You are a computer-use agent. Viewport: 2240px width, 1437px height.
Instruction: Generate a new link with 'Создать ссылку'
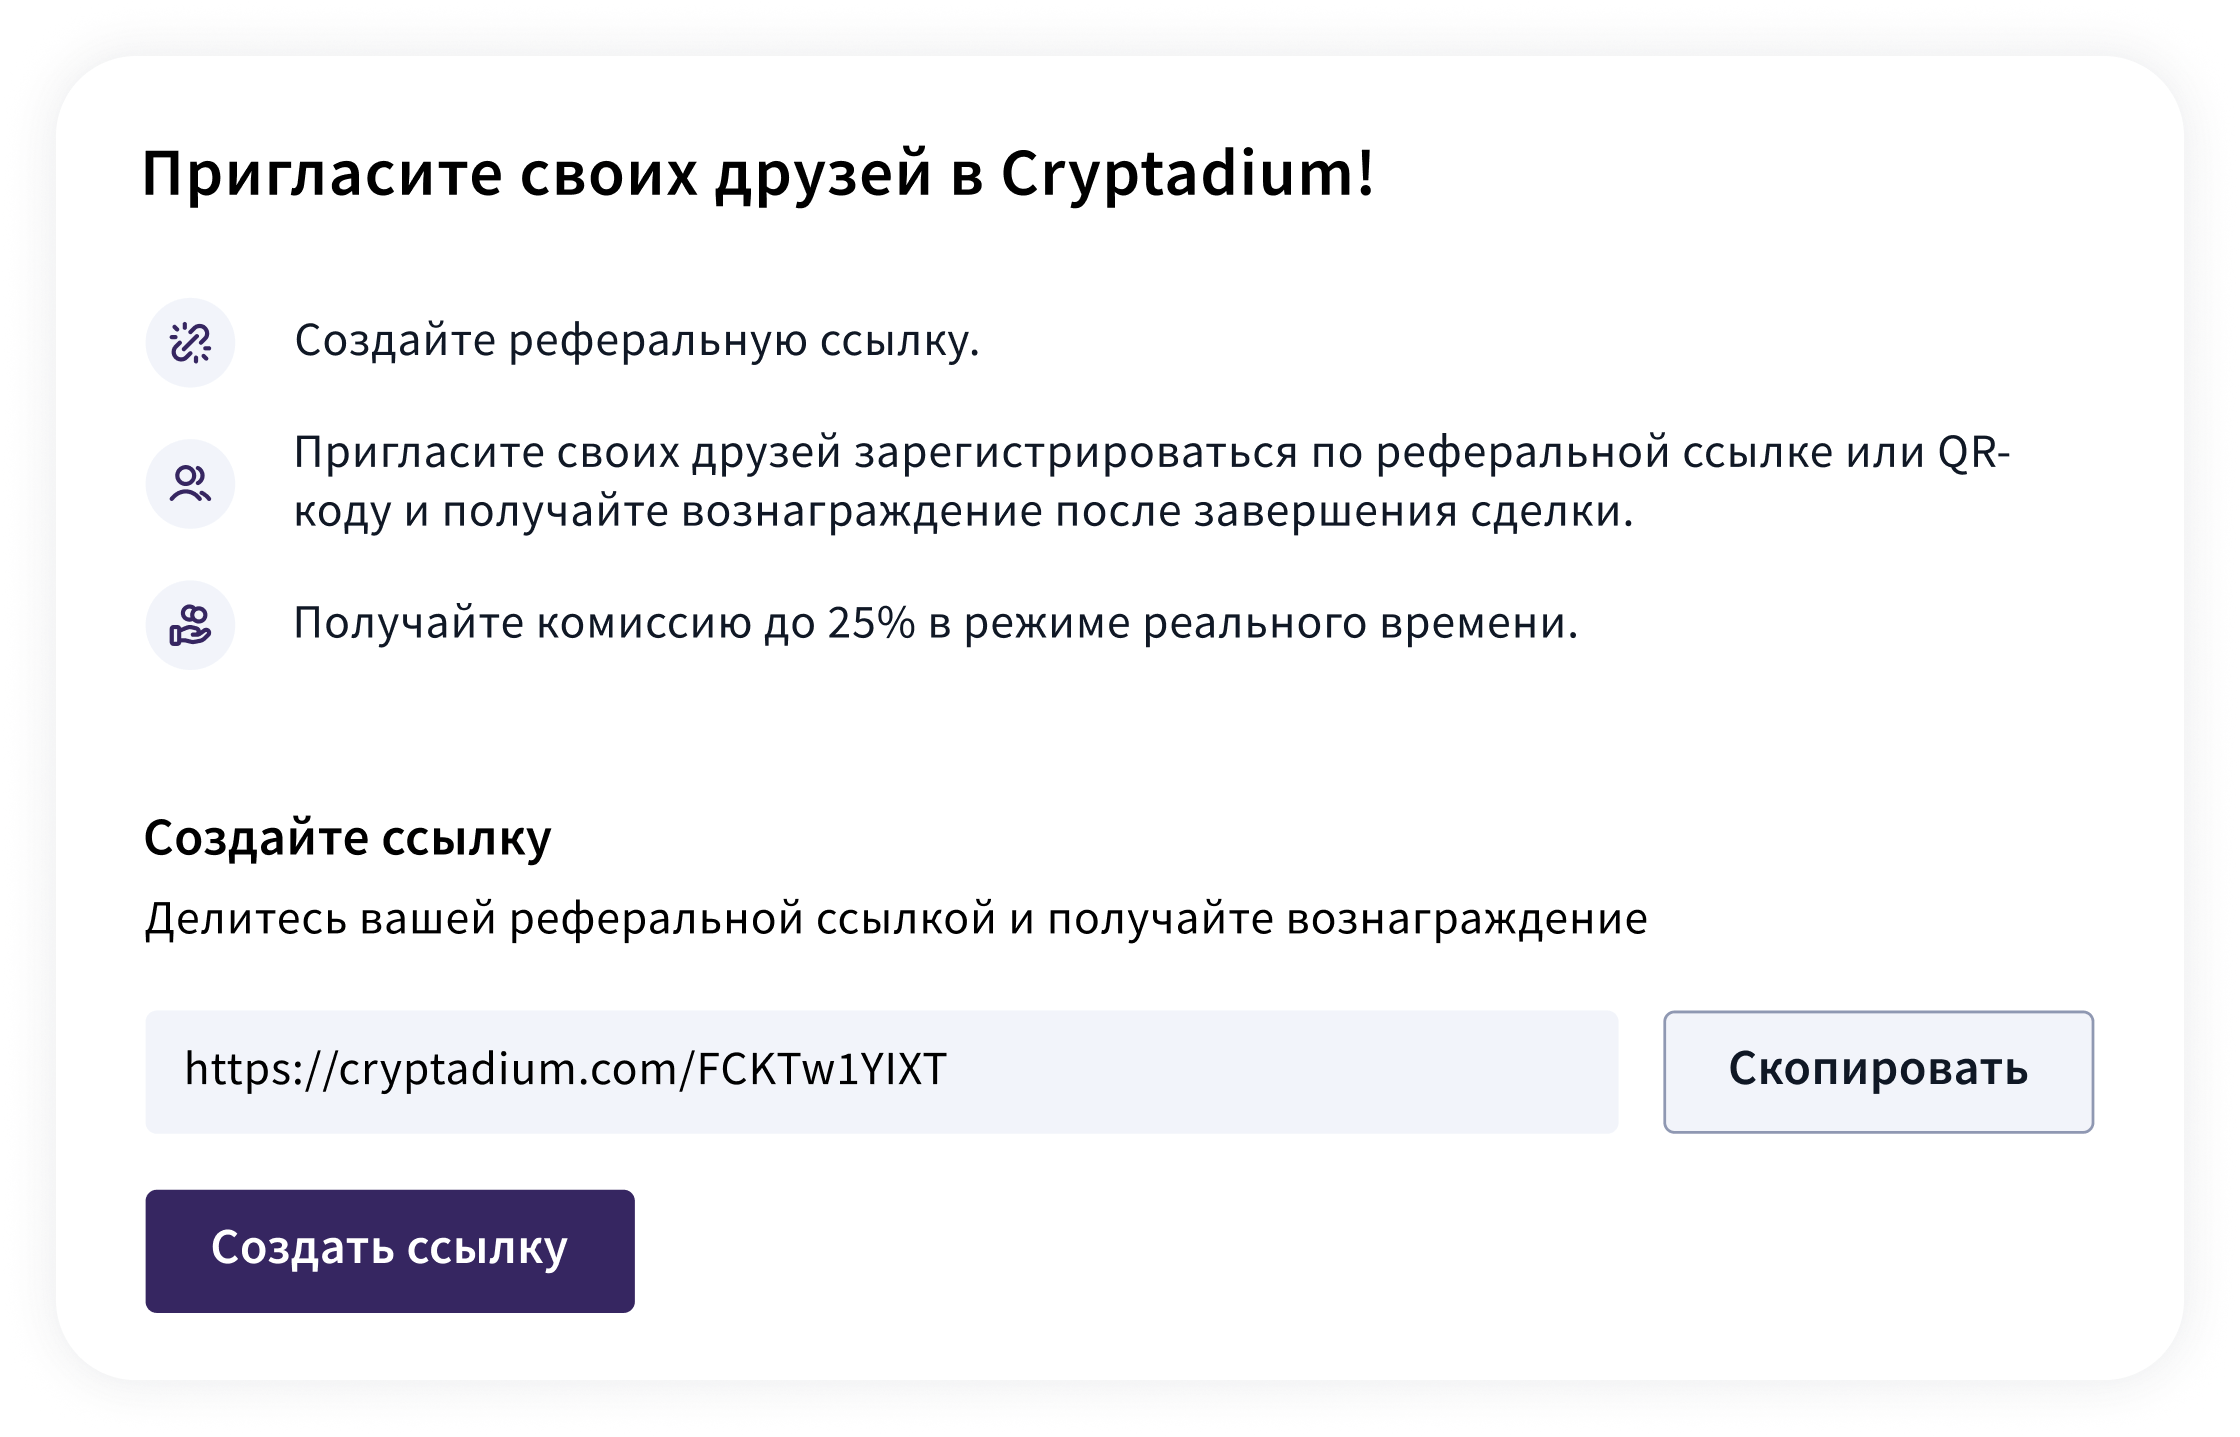[389, 1249]
